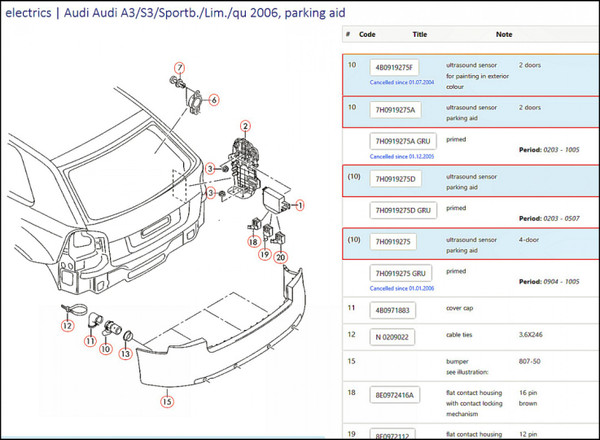Open part code 4B0919275F
Viewport: 600px width, 440px height.
click(398, 67)
